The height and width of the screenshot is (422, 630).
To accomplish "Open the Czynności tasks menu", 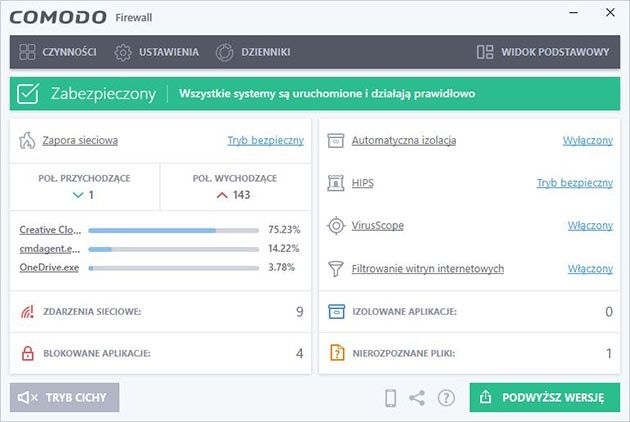I will (x=57, y=52).
